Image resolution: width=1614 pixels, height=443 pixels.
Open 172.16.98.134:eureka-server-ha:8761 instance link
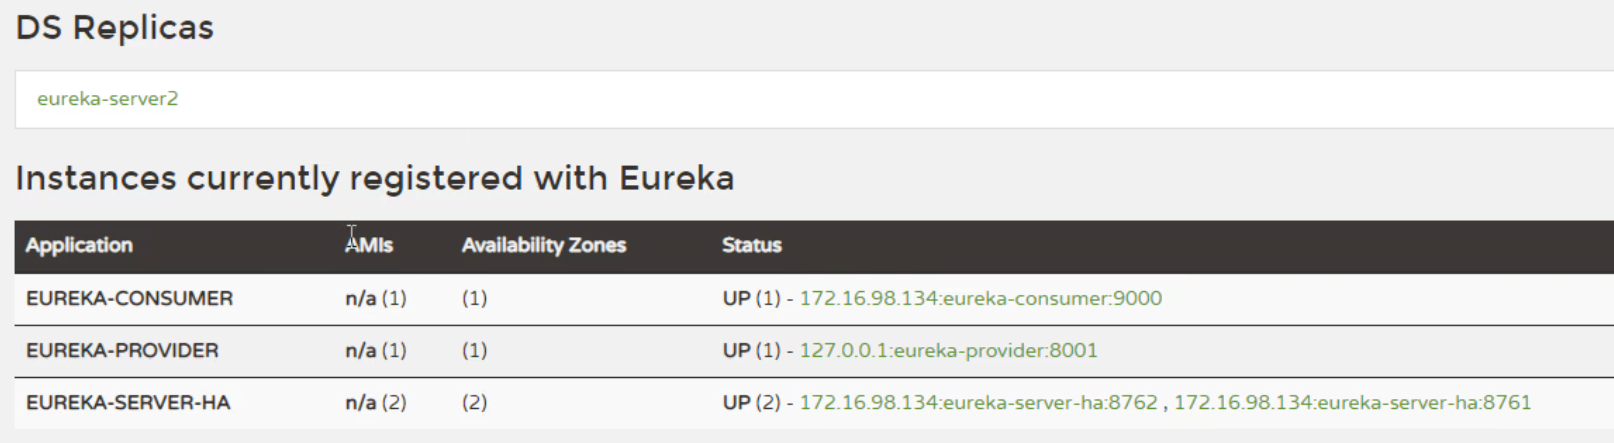click(1352, 402)
